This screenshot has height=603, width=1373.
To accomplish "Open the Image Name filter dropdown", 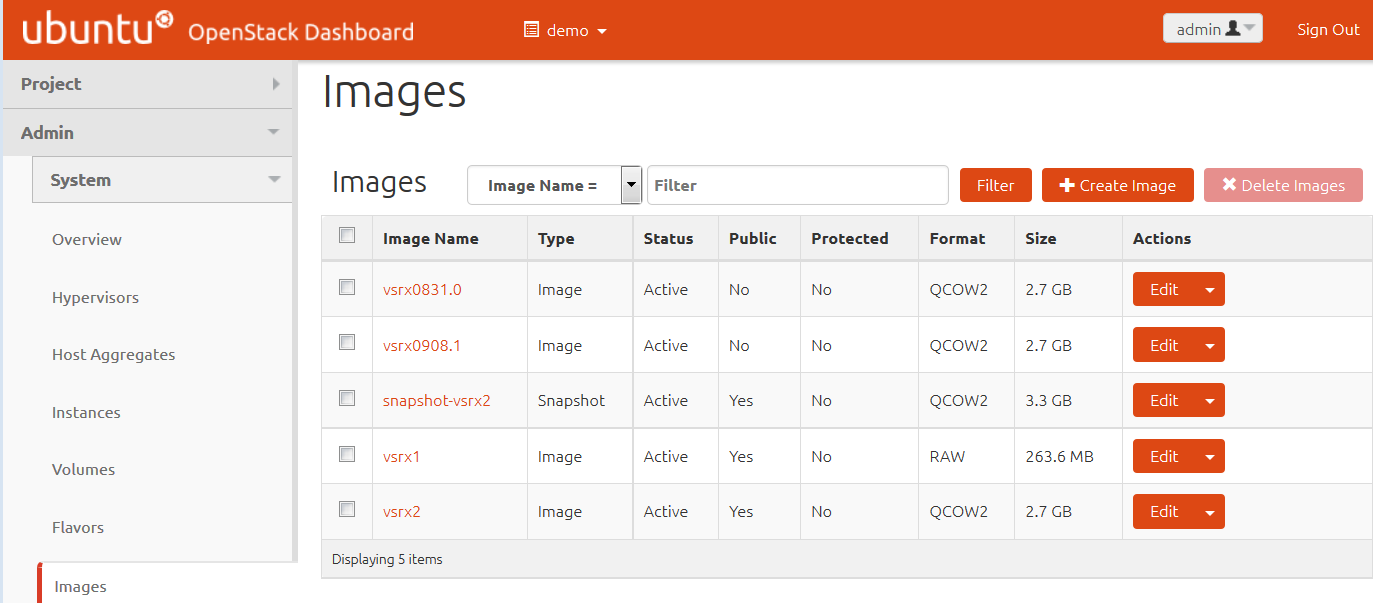I will [x=631, y=185].
